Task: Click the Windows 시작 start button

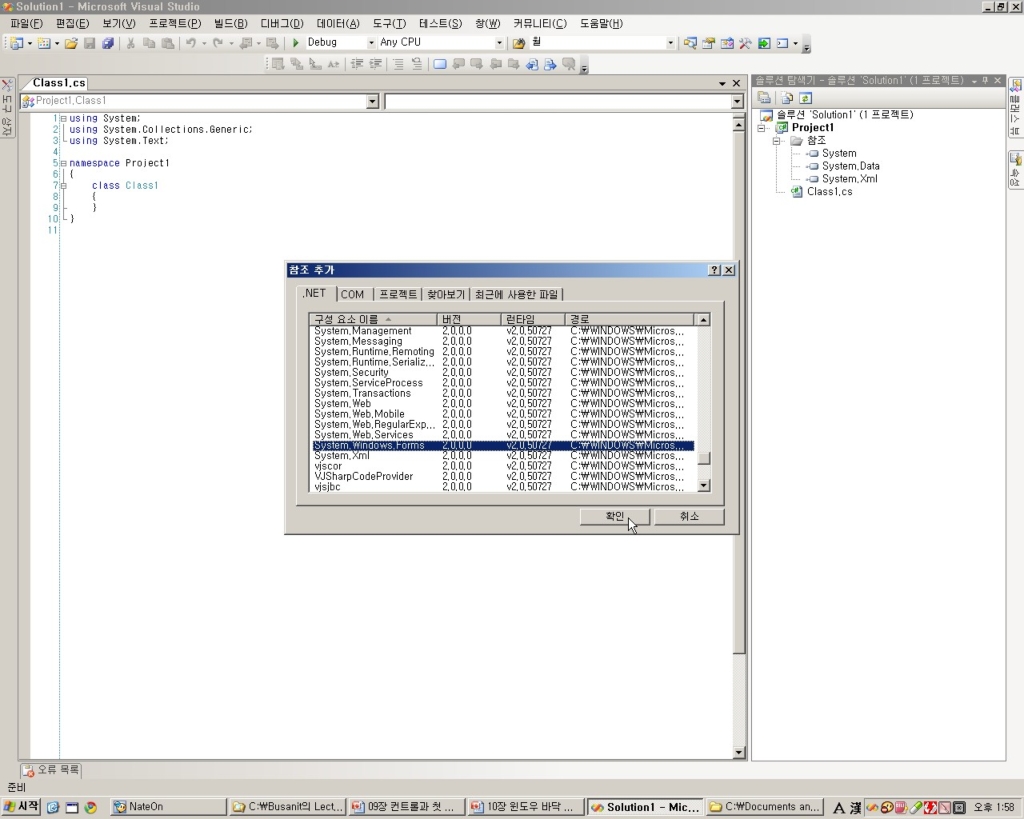Action: pos(21,807)
